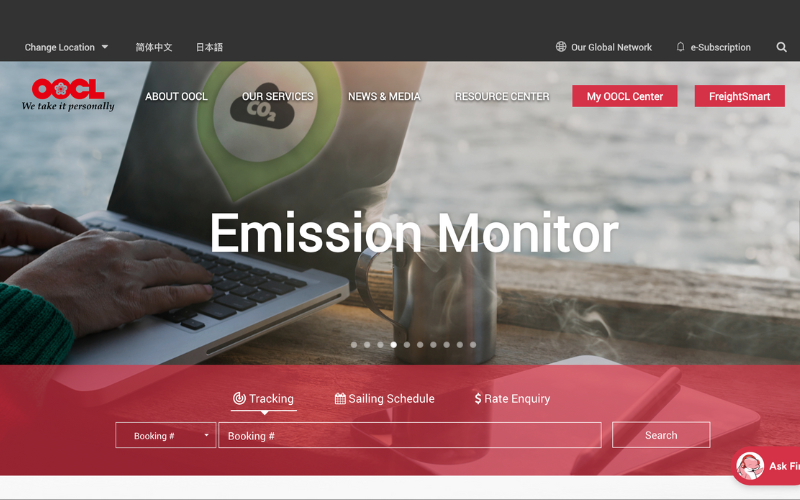The width and height of the screenshot is (800, 500).
Task: Go to the fifth carousel slide dot
Action: point(407,345)
